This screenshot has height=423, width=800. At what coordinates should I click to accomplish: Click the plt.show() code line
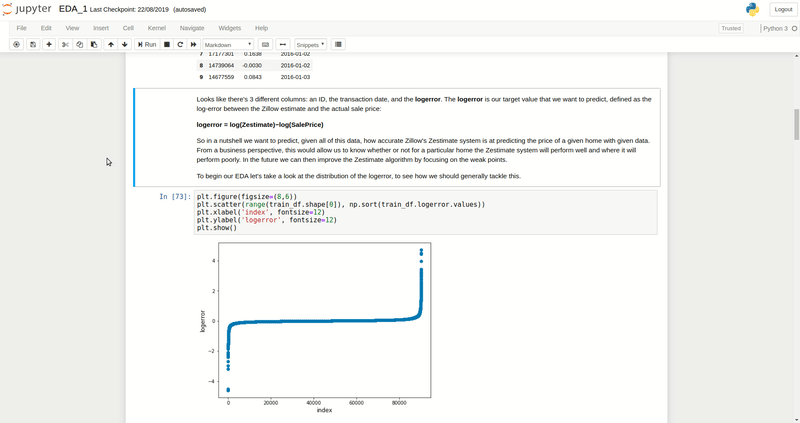point(217,228)
